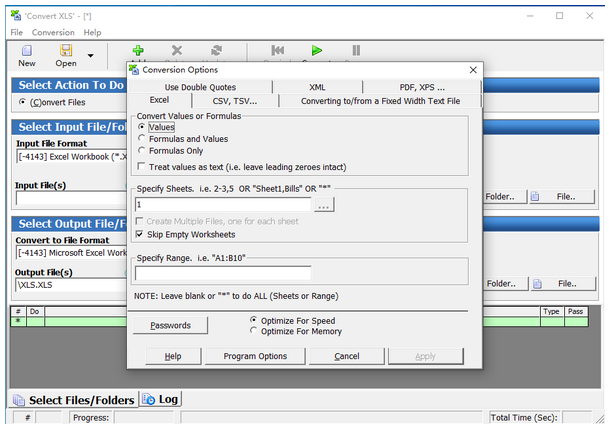Image resolution: width=609 pixels, height=428 pixels.
Task: Select Optimize For Memory option
Action: [254, 331]
